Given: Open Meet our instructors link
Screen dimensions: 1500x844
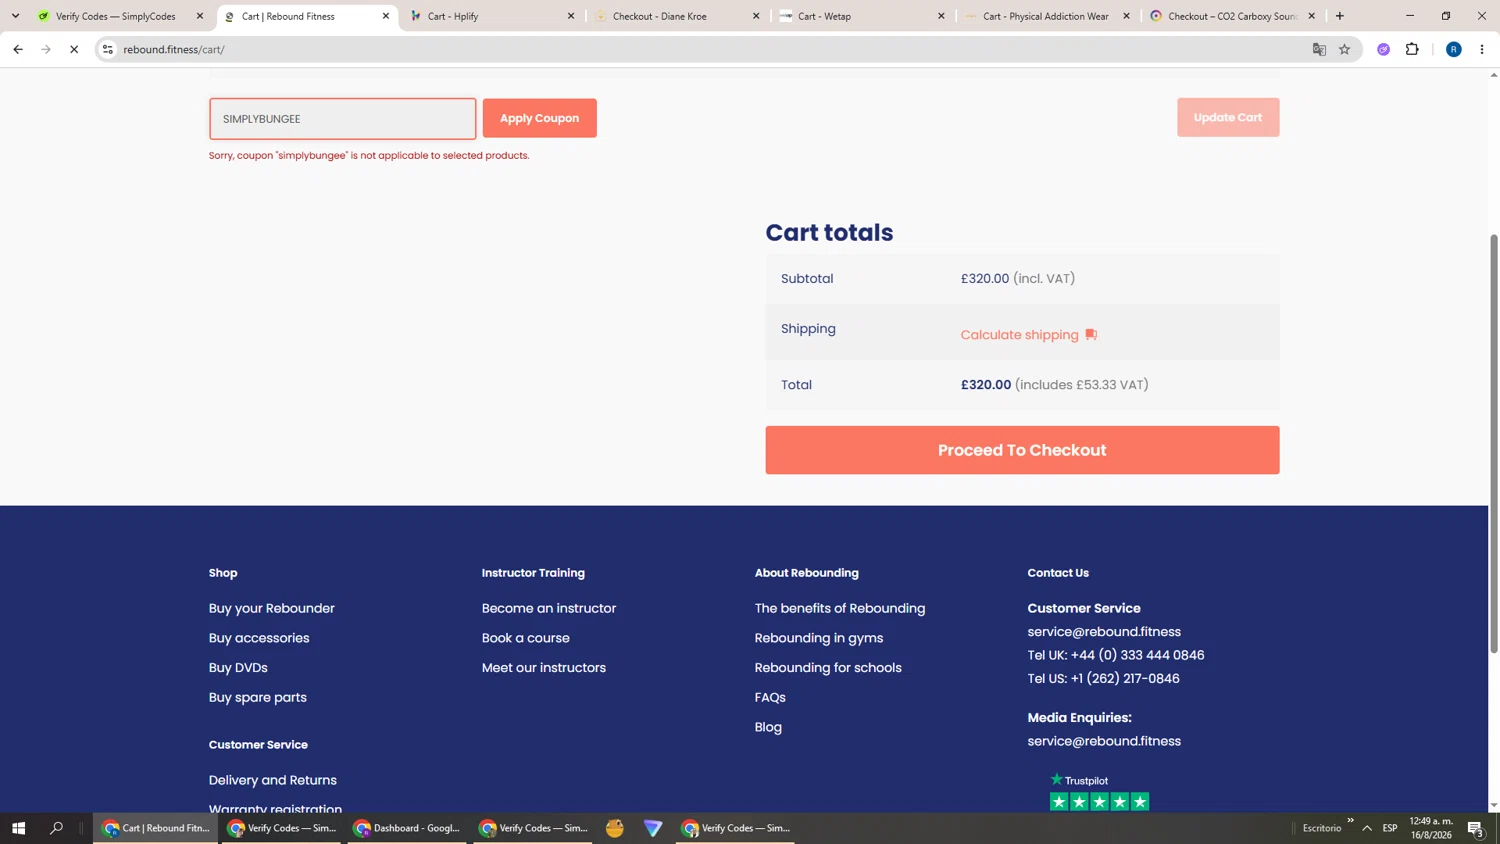Looking at the screenshot, I should pos(544,668).
